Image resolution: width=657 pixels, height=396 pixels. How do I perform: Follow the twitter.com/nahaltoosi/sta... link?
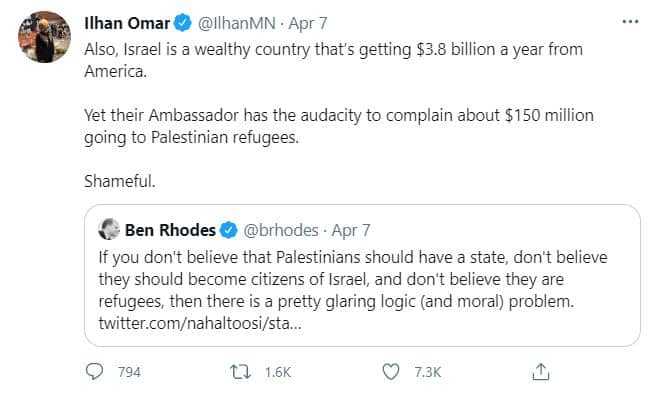pyautogui.click(x=200, y=323)
